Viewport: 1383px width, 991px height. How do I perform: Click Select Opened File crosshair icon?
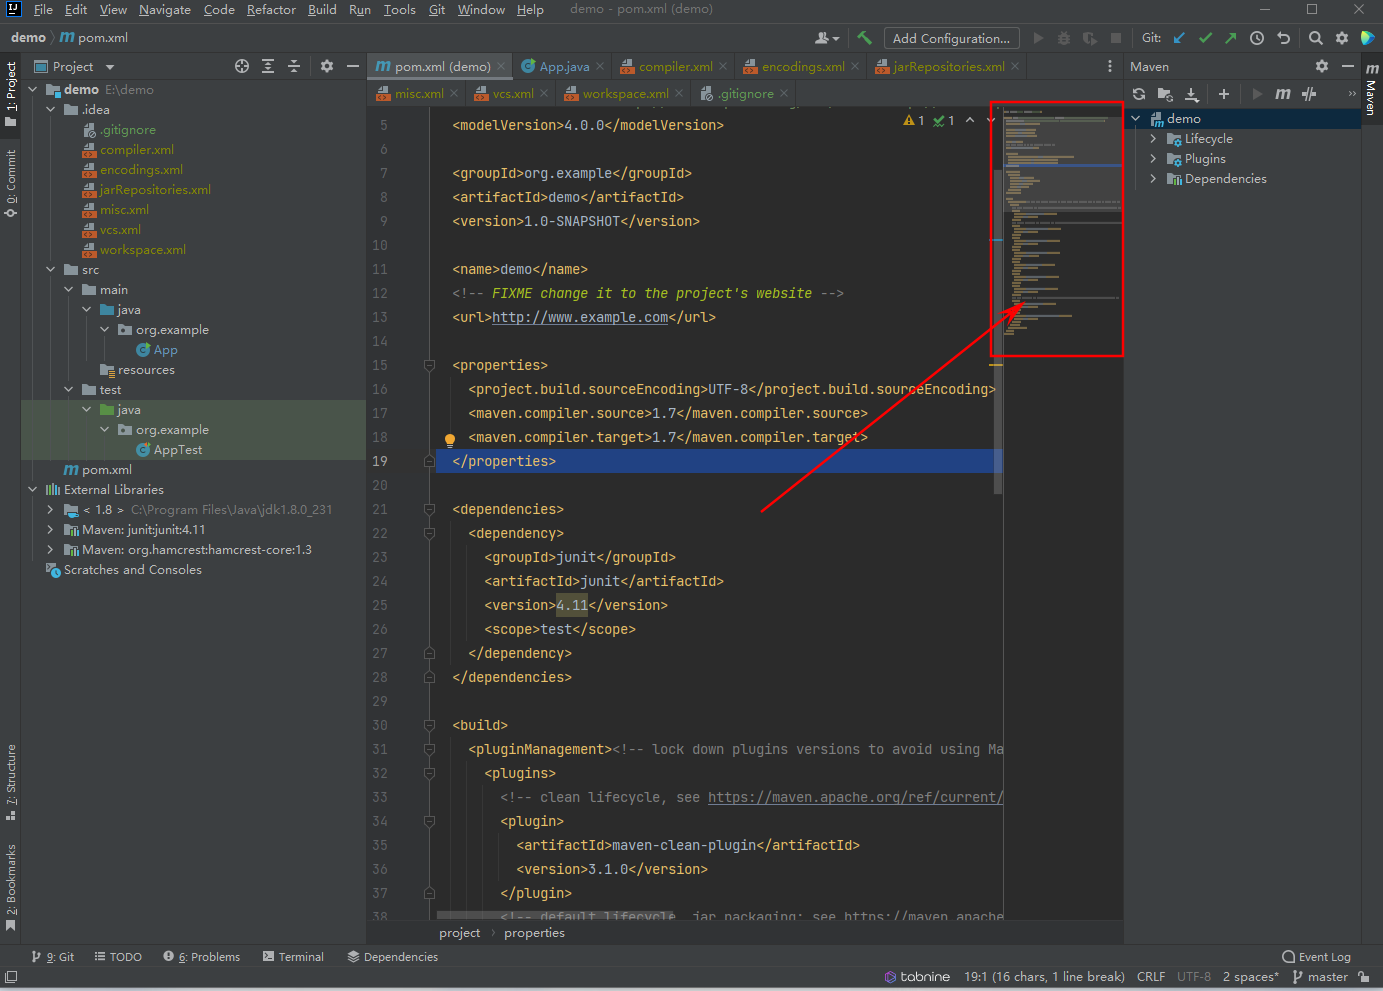[x=242, y=66]
